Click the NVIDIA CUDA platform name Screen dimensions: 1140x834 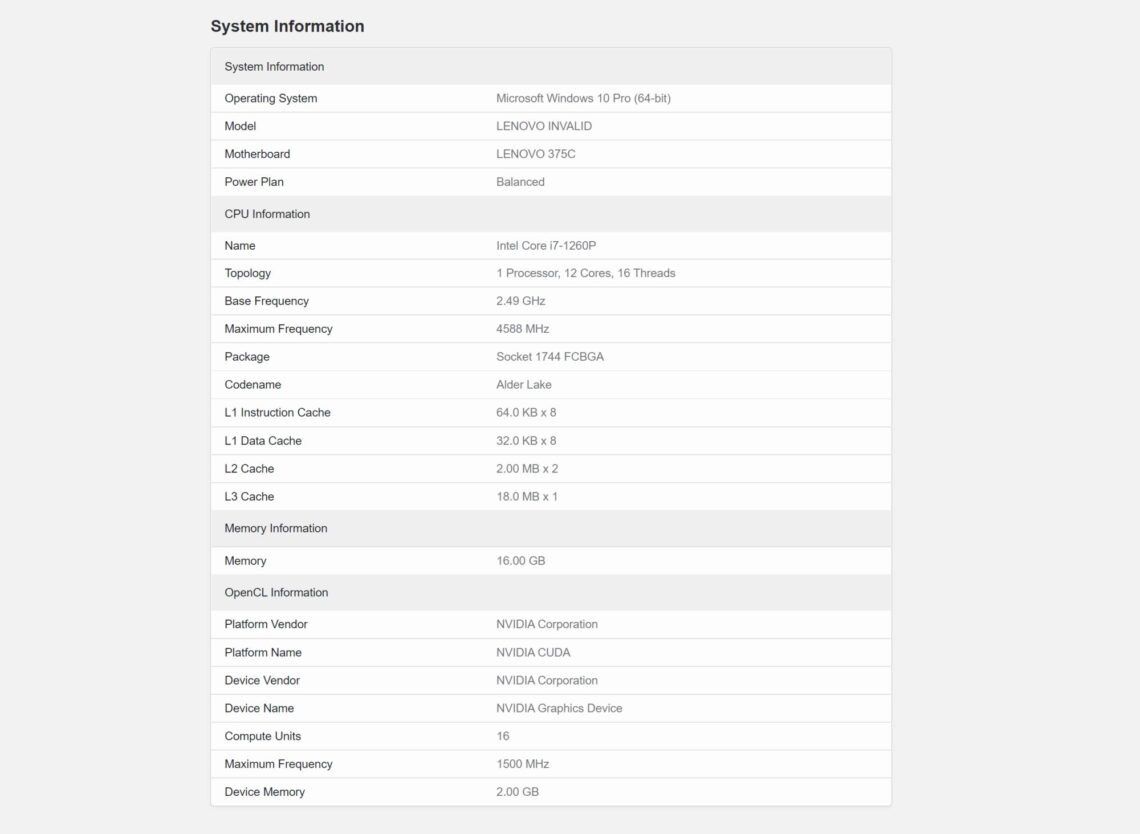(x=533, y=652)
